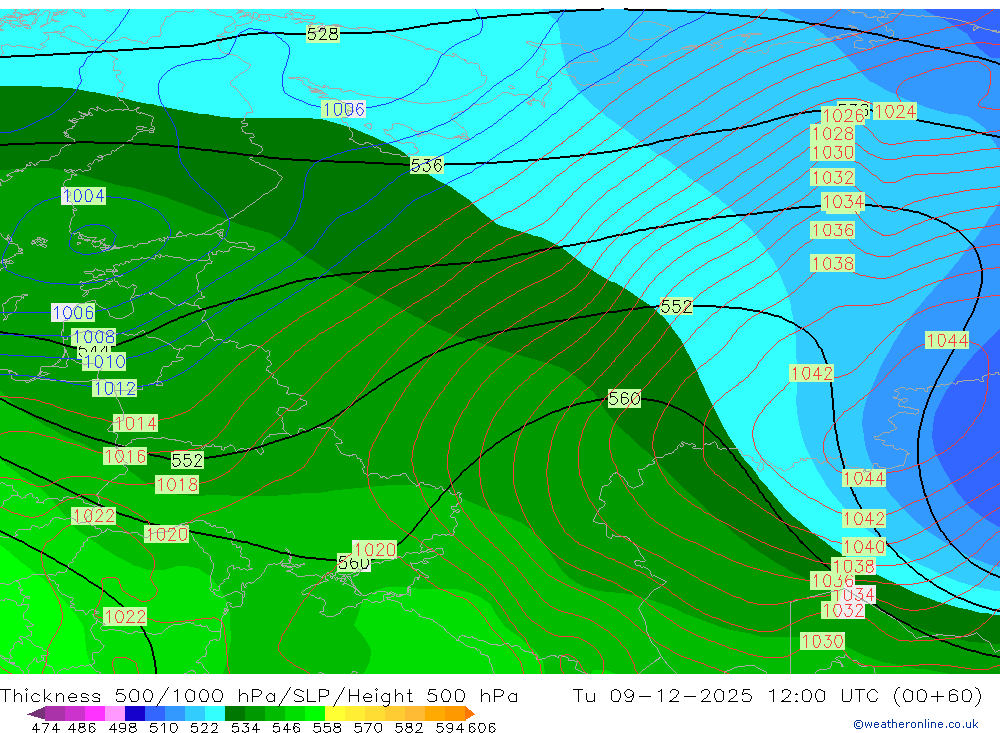Pick the bright lime green legend swatch

point(315,713)
